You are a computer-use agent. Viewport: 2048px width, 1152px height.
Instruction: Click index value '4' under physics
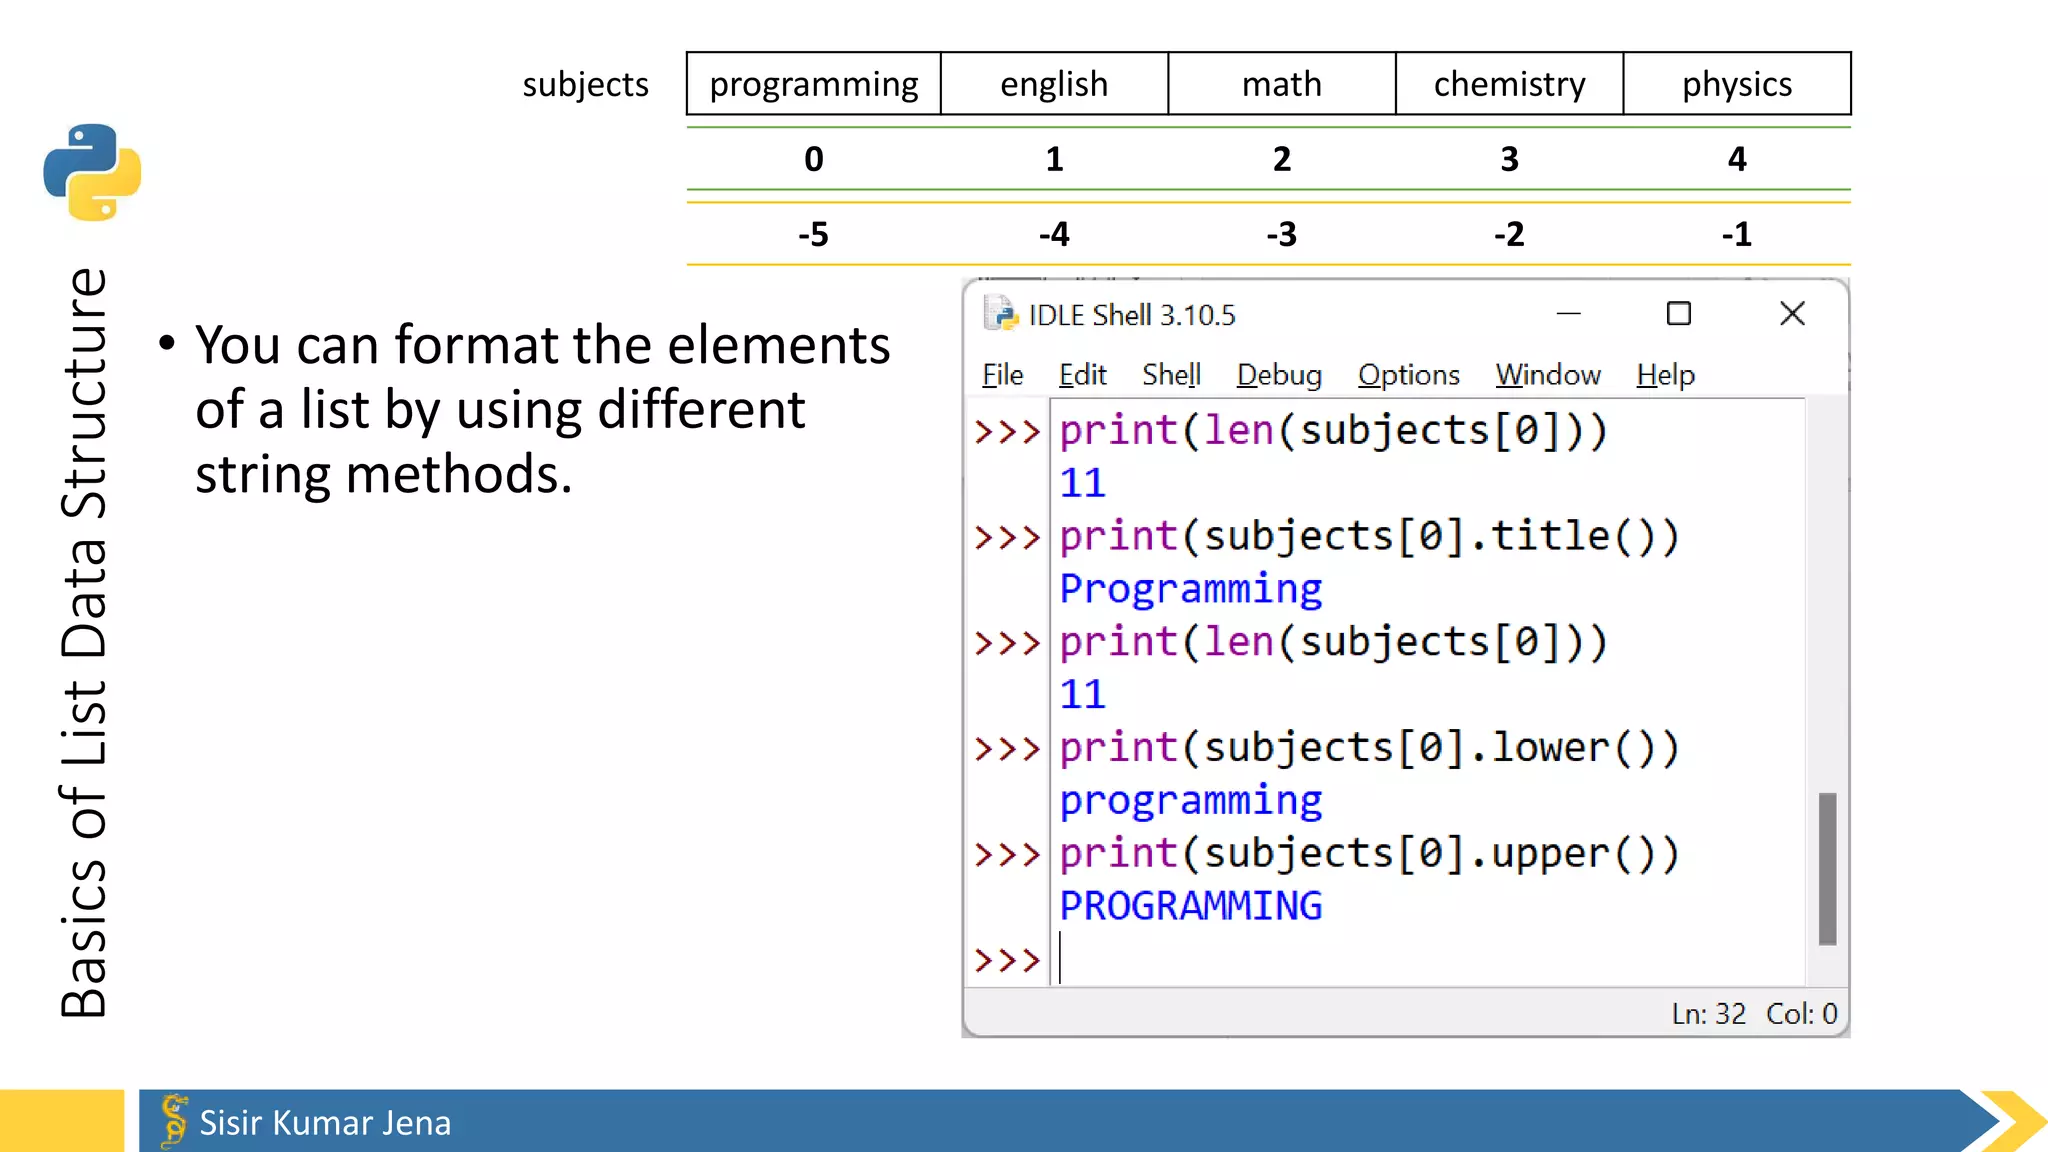click(x=1737, y=159)
